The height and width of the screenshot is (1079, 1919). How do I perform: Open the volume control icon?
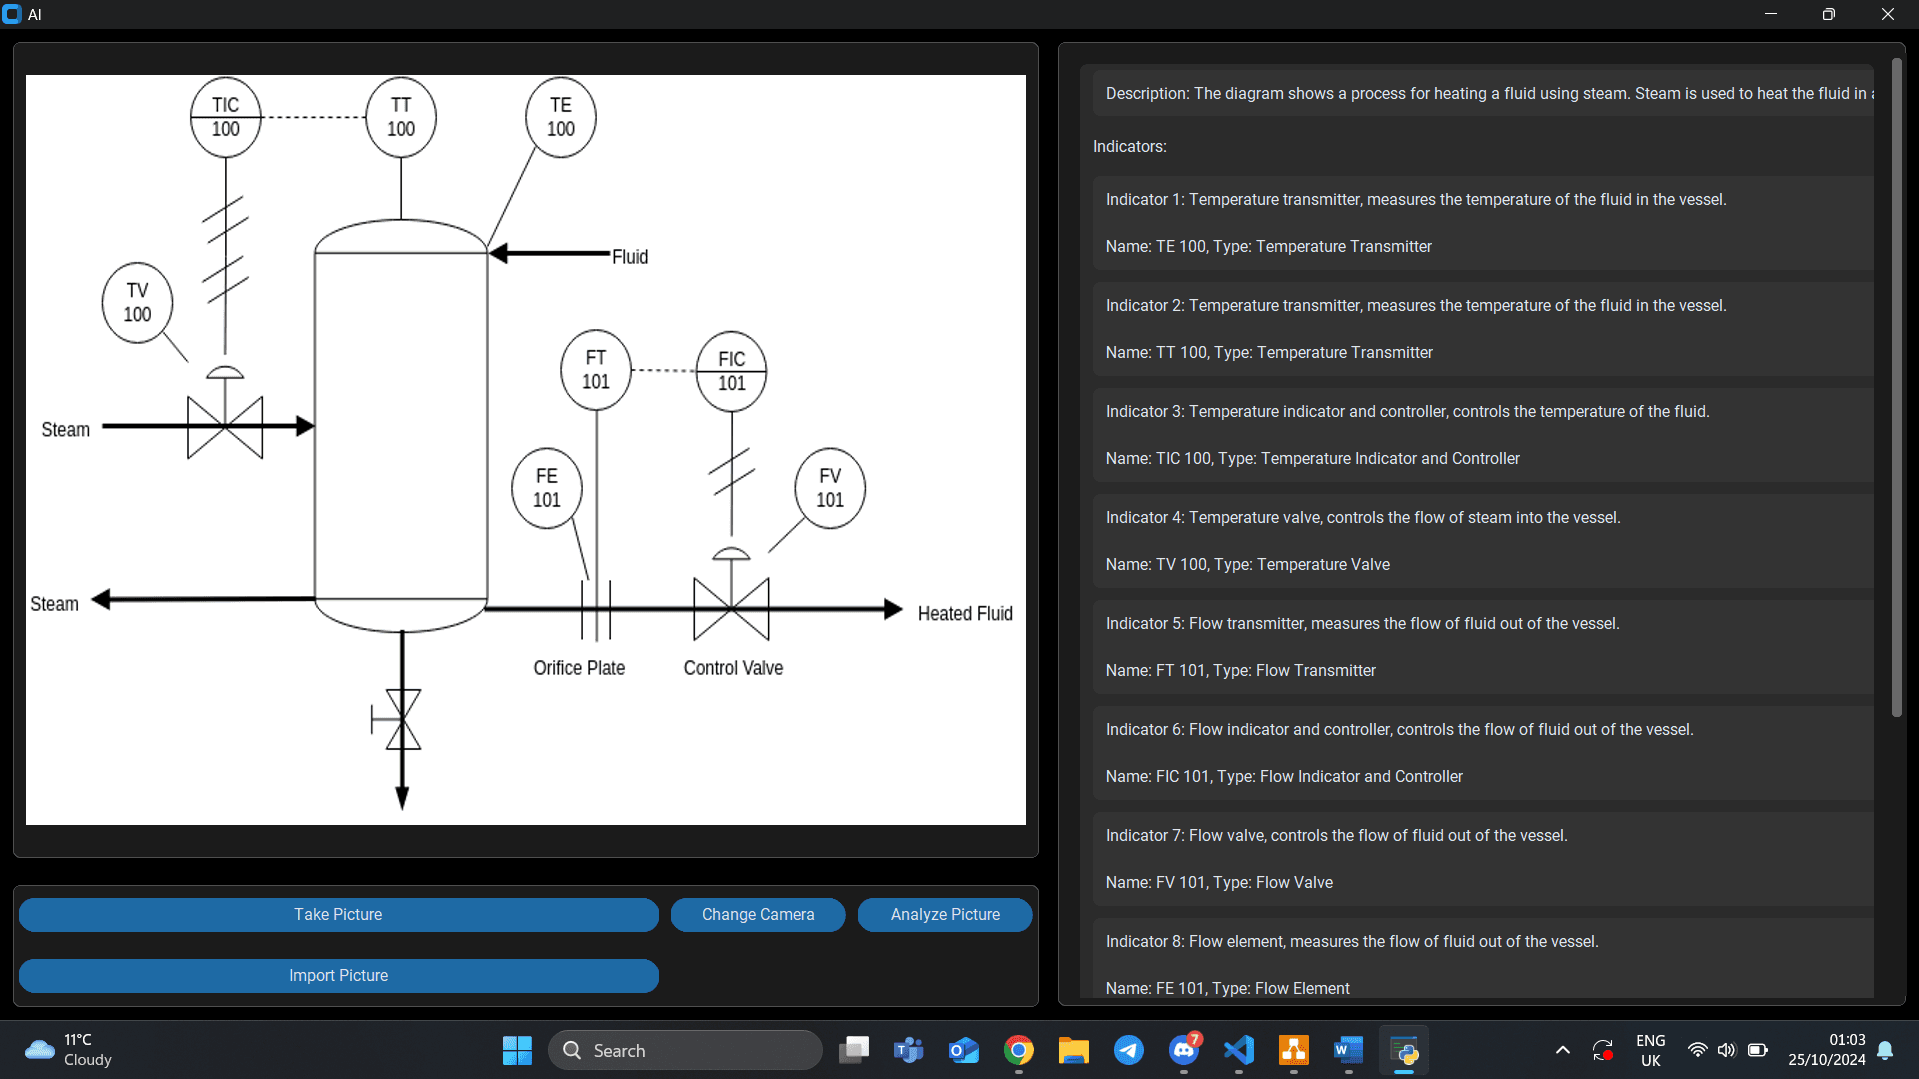click(x=1726, y=1050)
